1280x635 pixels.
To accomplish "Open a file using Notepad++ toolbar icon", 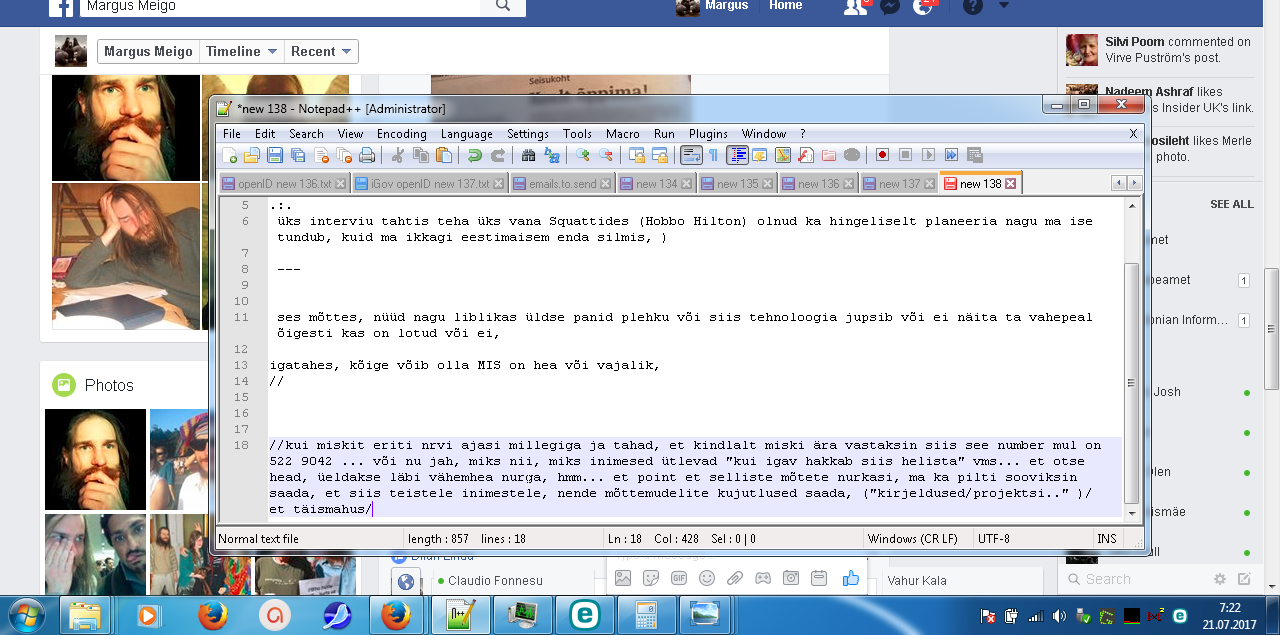I will click(x=252, y=155).
